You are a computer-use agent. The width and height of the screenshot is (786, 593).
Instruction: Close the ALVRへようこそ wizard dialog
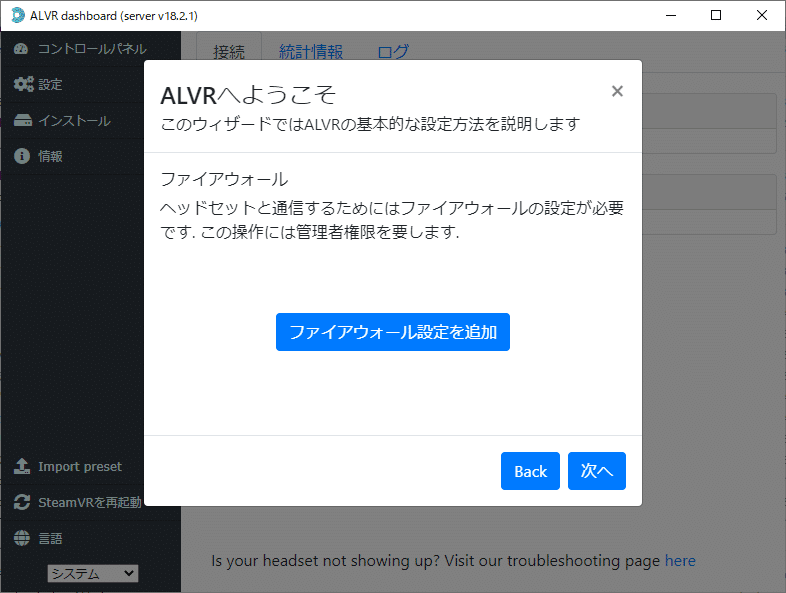(x=617, y=91)
